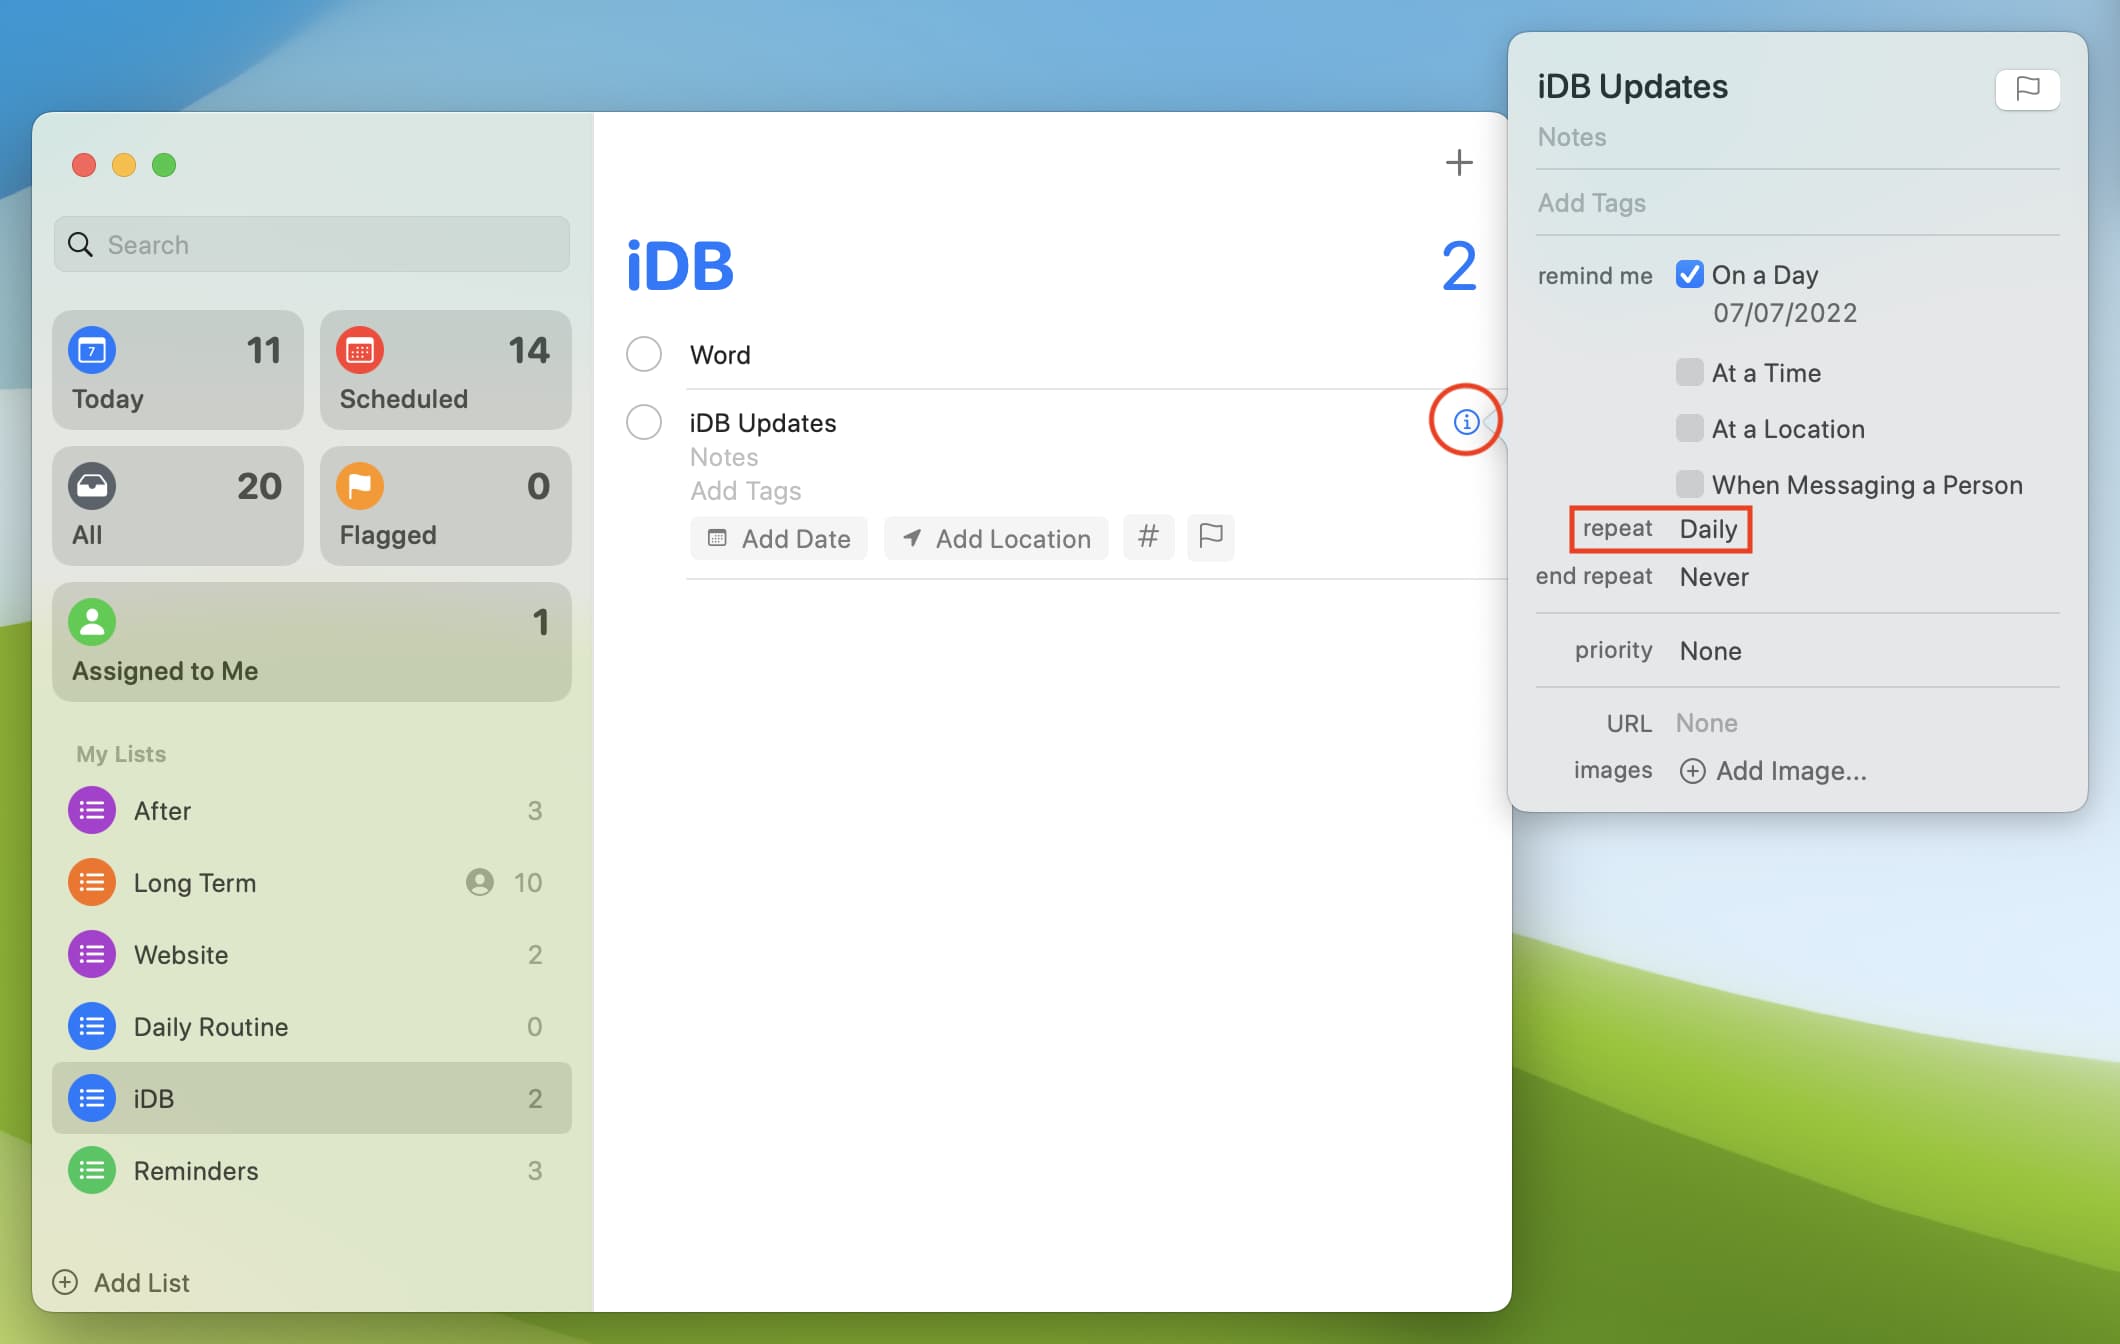Click the red Scheduled calendar icon
Viewport: 2120px width, 1344px height.
pyautogui.click(x=360, y=351)
